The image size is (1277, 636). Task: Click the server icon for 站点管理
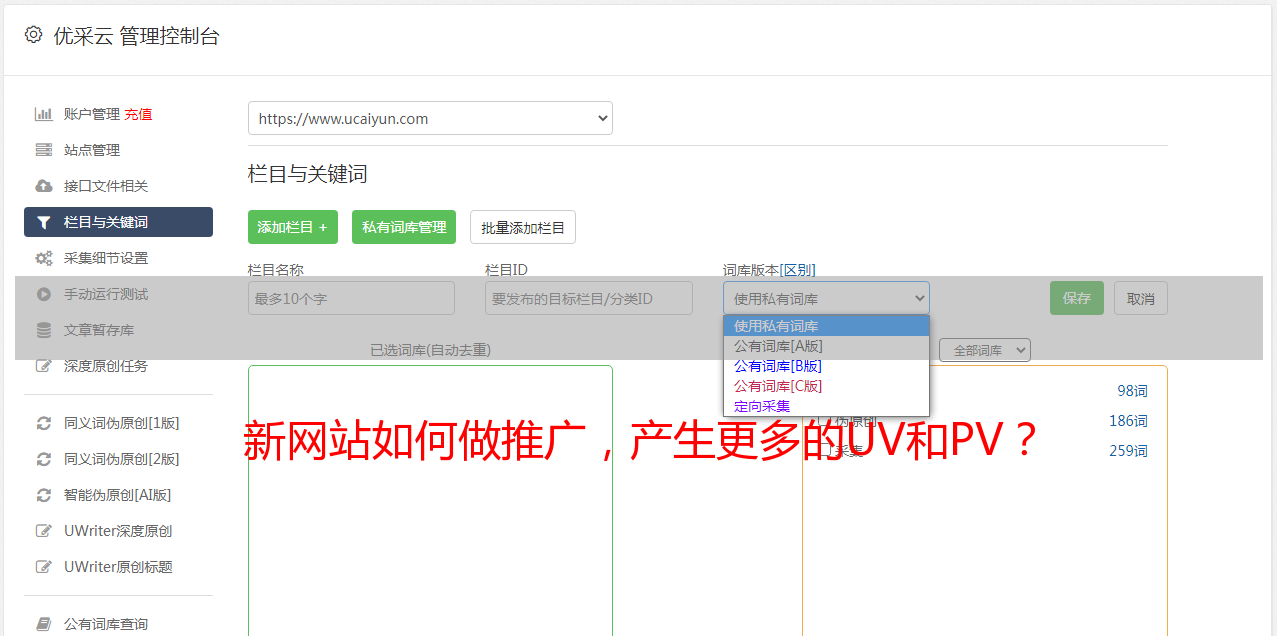[x=43, y=150]
